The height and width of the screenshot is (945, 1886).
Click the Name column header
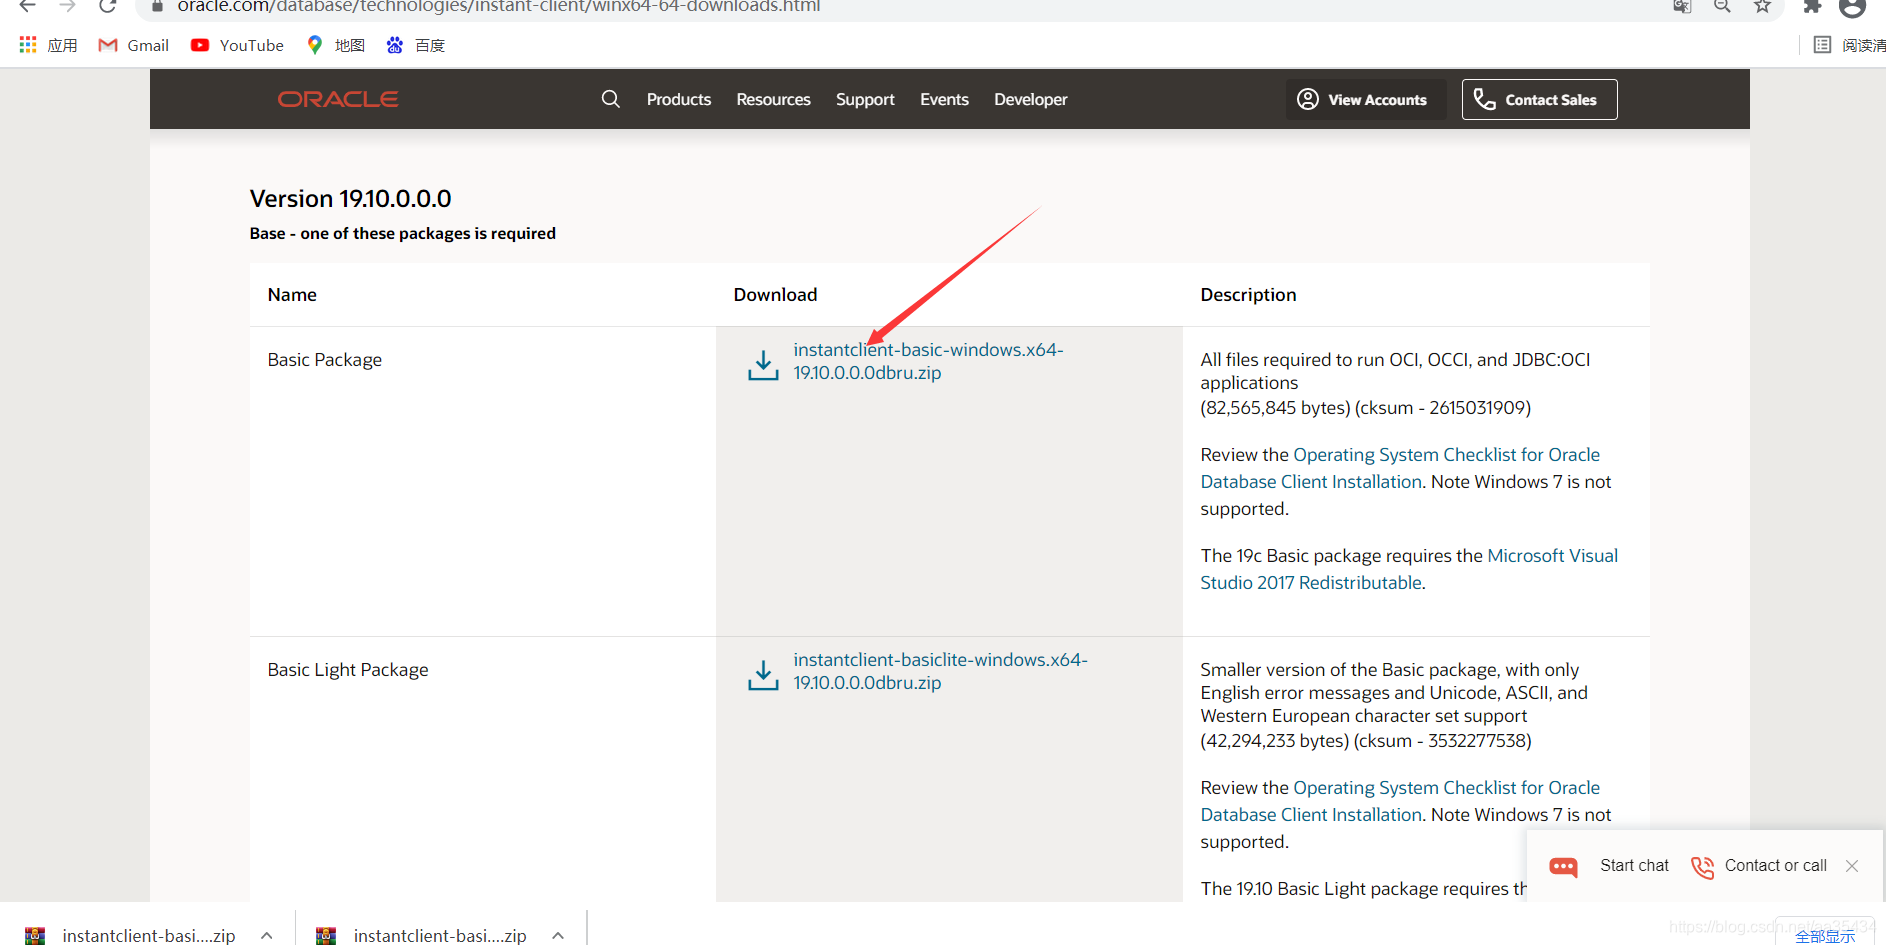[x=292, y=294]
